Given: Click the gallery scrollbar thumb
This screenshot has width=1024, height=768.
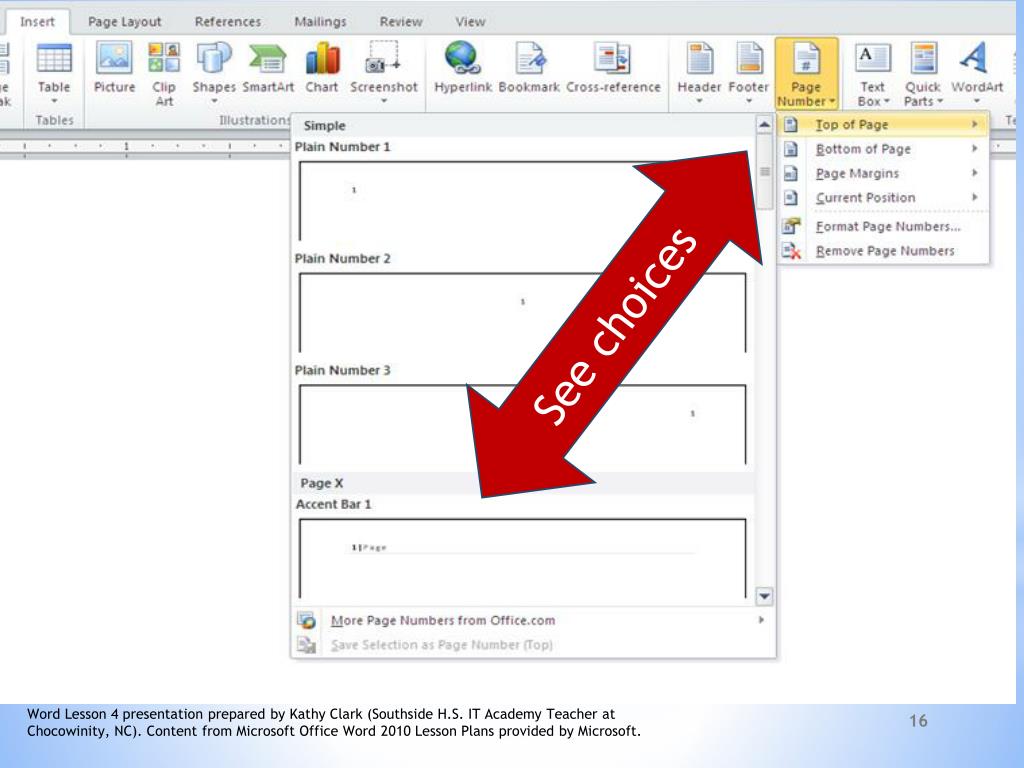Looking at the screenshot, I should pyautogui.click(x=764, y=172).
